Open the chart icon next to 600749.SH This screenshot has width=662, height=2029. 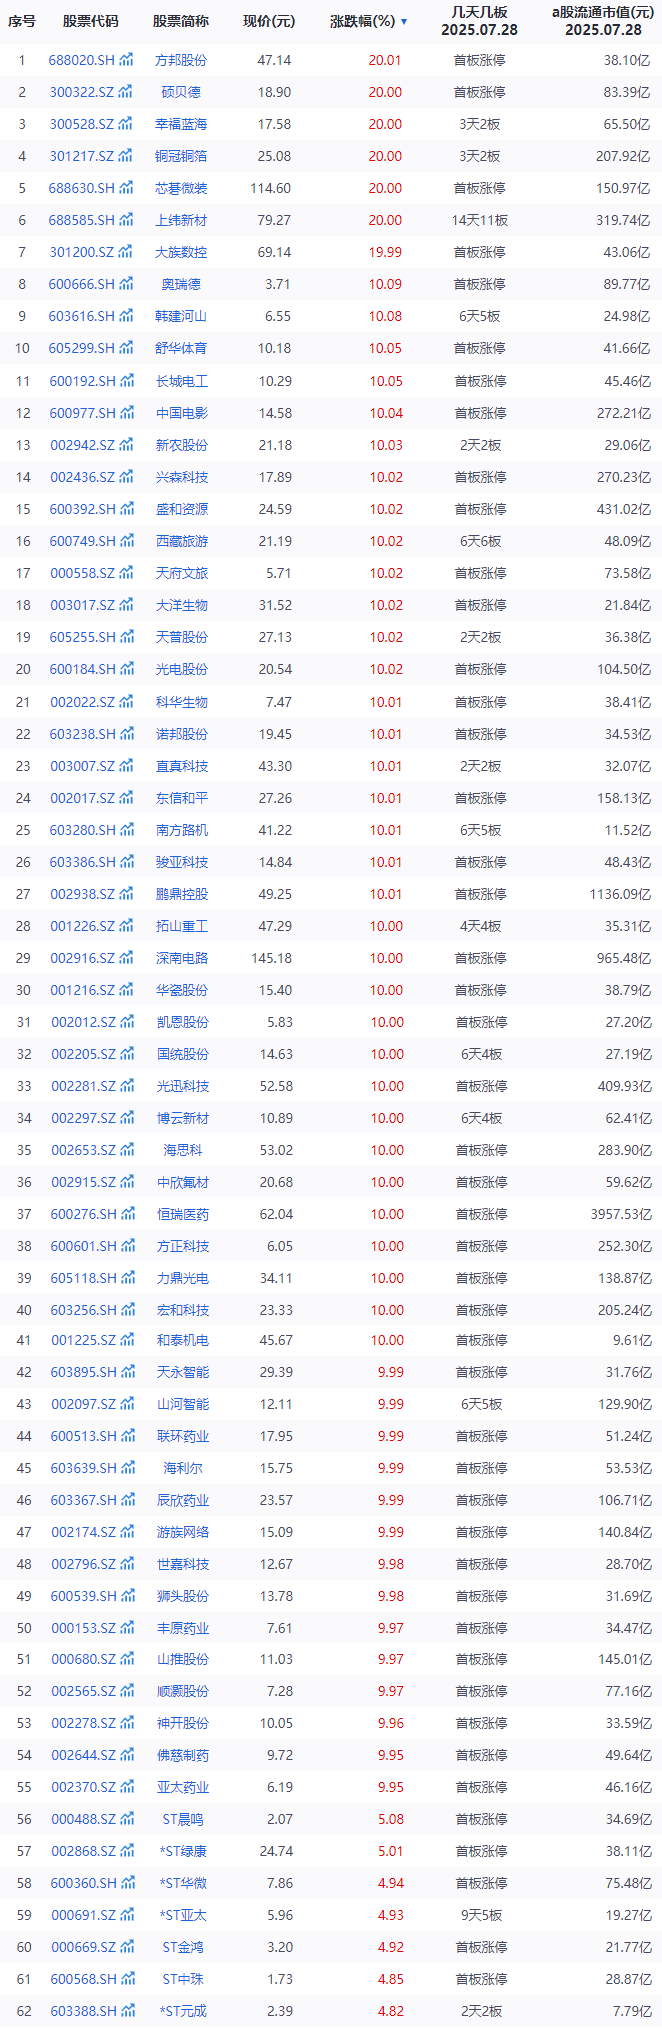coord(126,541)
